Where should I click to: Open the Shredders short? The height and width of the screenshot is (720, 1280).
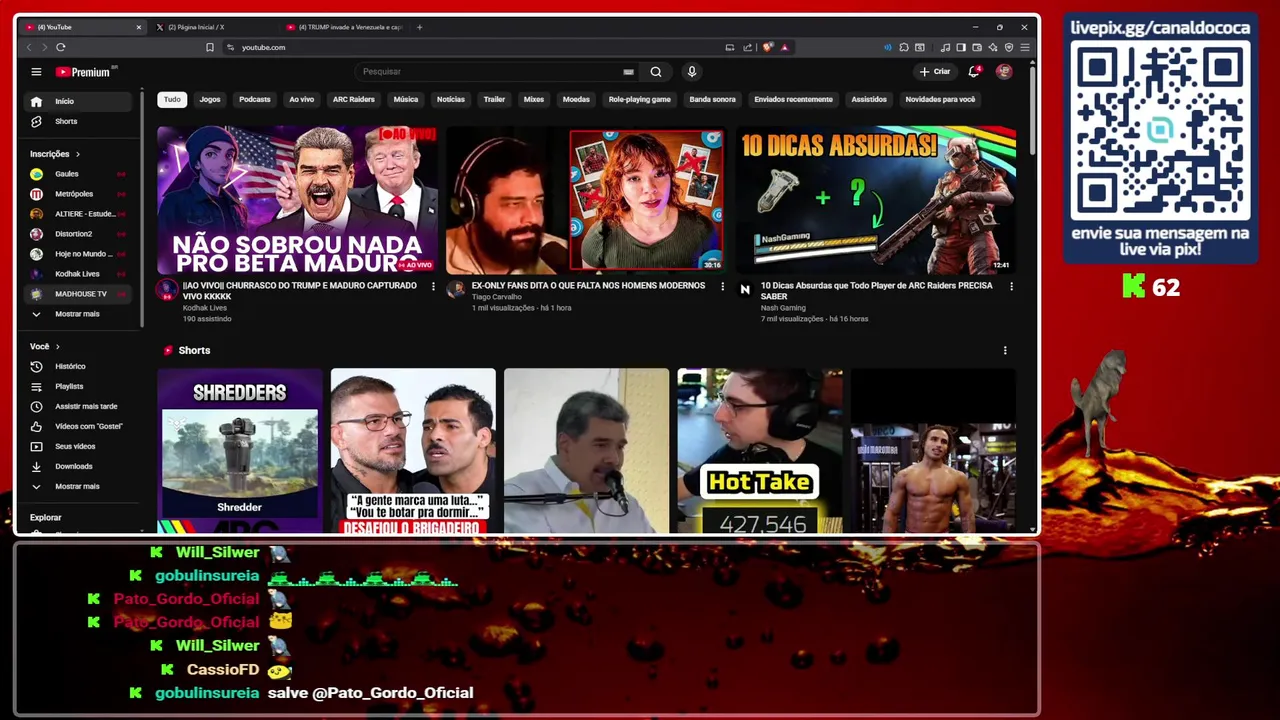pos(240,451)
